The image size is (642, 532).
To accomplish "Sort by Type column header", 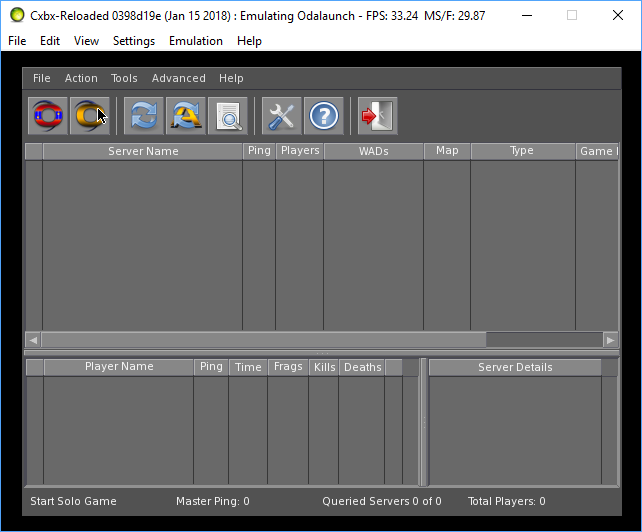I will [523, 151].
